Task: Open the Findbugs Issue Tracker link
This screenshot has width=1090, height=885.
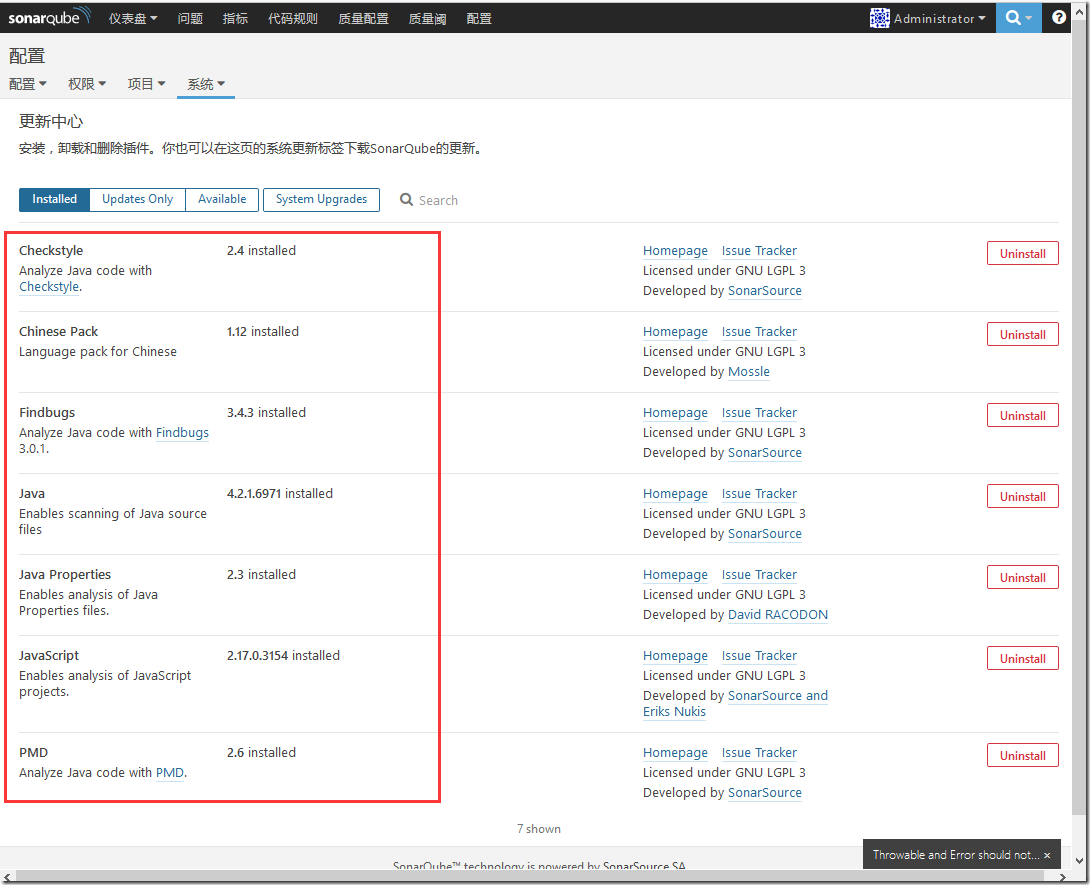Action: [759, 413]
